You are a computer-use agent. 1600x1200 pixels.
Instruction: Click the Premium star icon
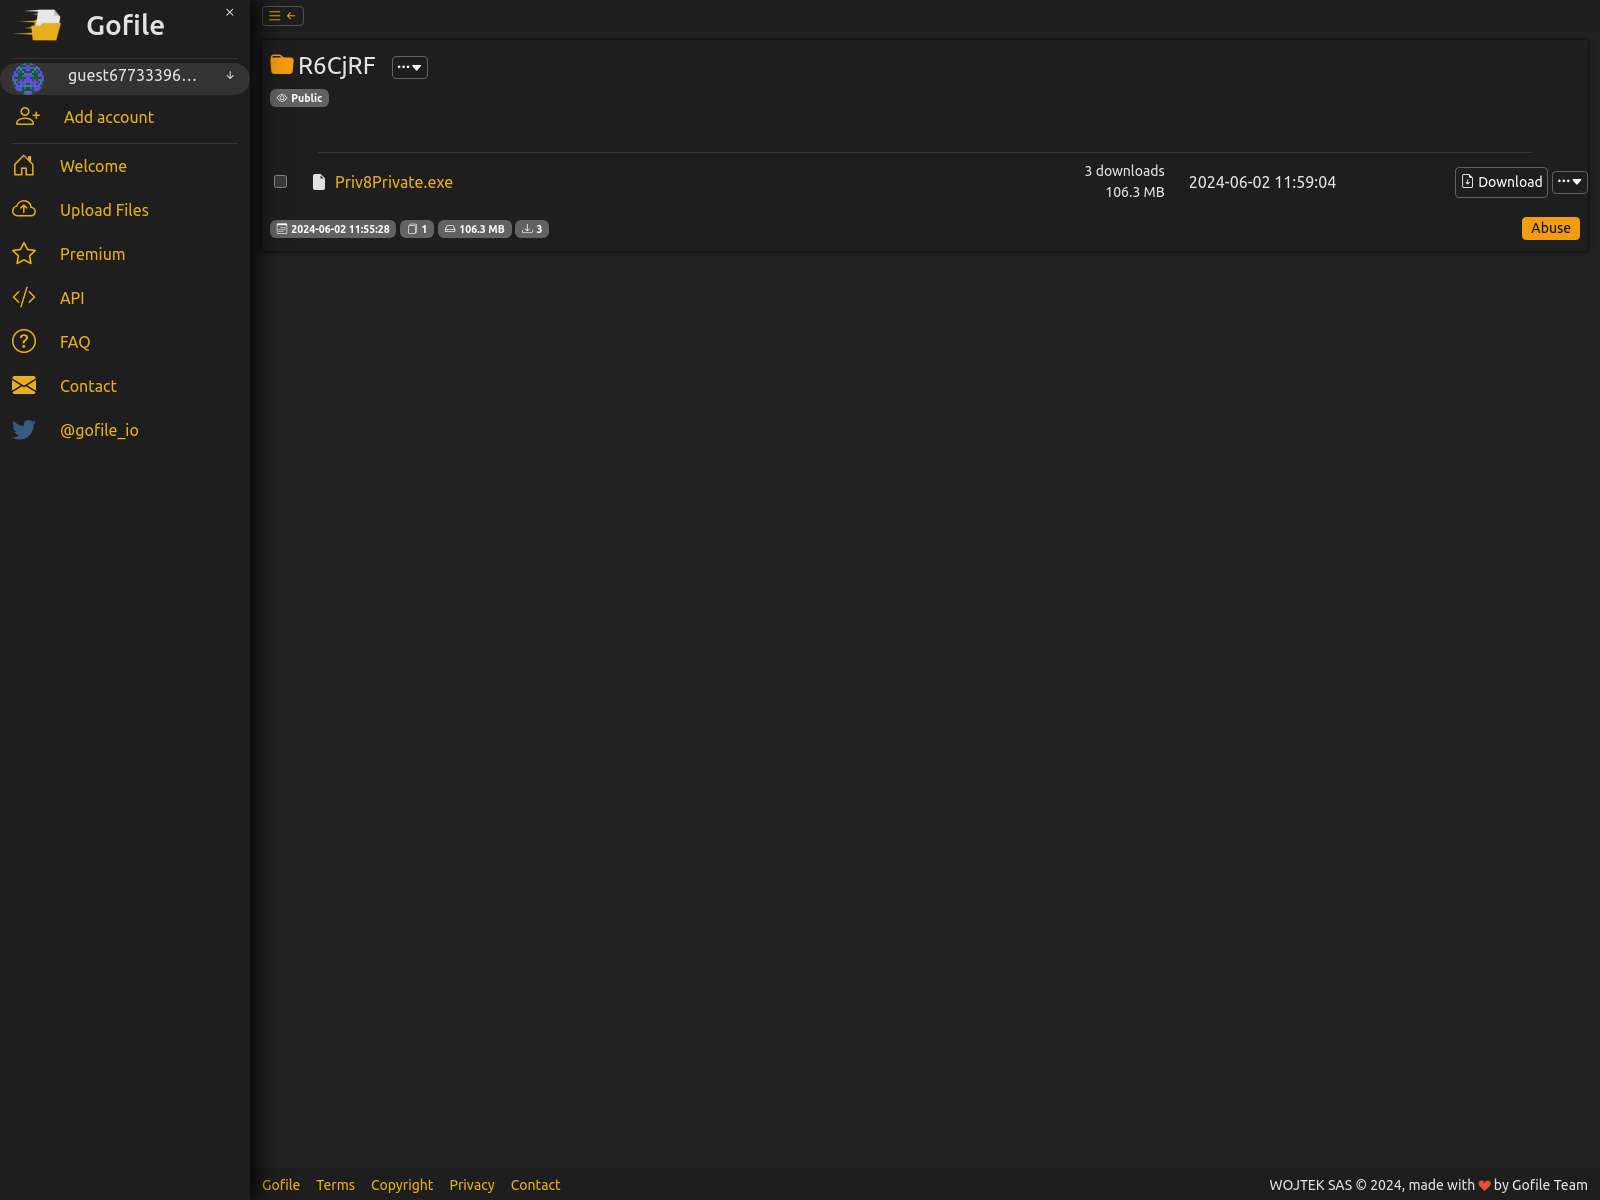click(24, 254)
